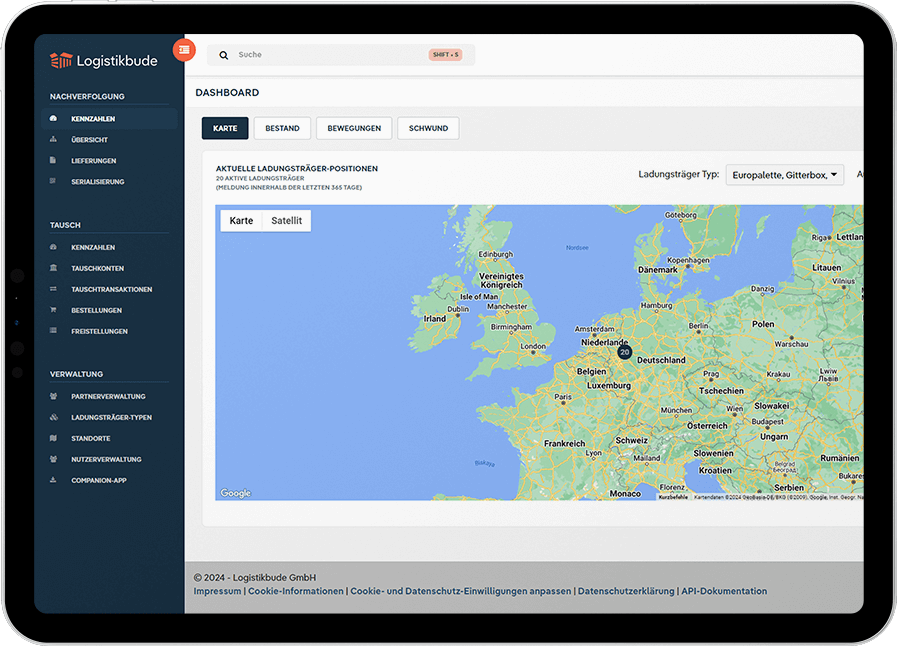Open Nutzerverwaltung in the sidebar
Screen dimensions: 897x646
(106, 459)
